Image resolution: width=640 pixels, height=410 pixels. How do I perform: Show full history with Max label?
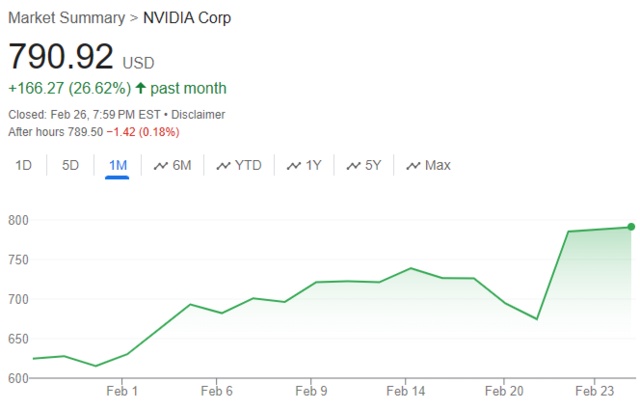pos(437,165)
